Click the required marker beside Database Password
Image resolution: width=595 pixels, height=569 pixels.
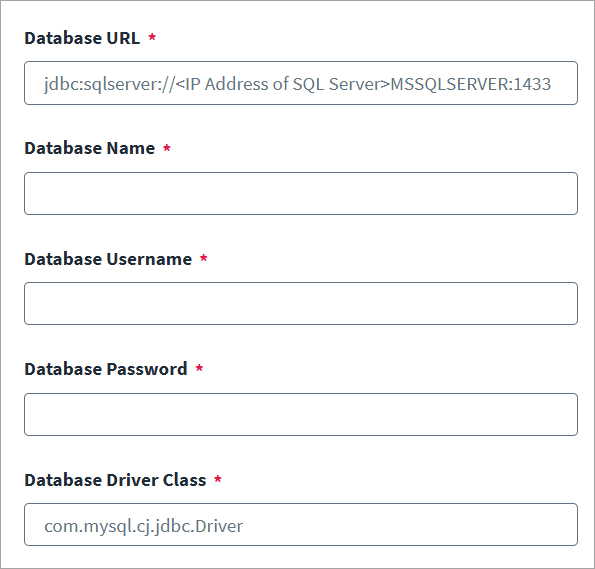point(199,368)
